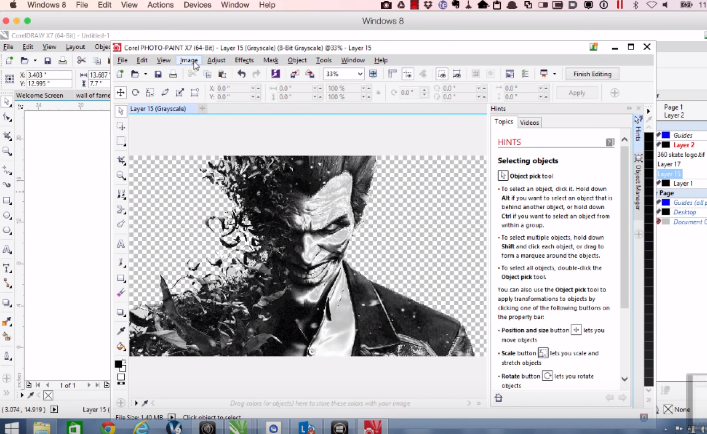Click foreground black color swatch in toolbox
The image size is (707, 434).
click(118, 364)
